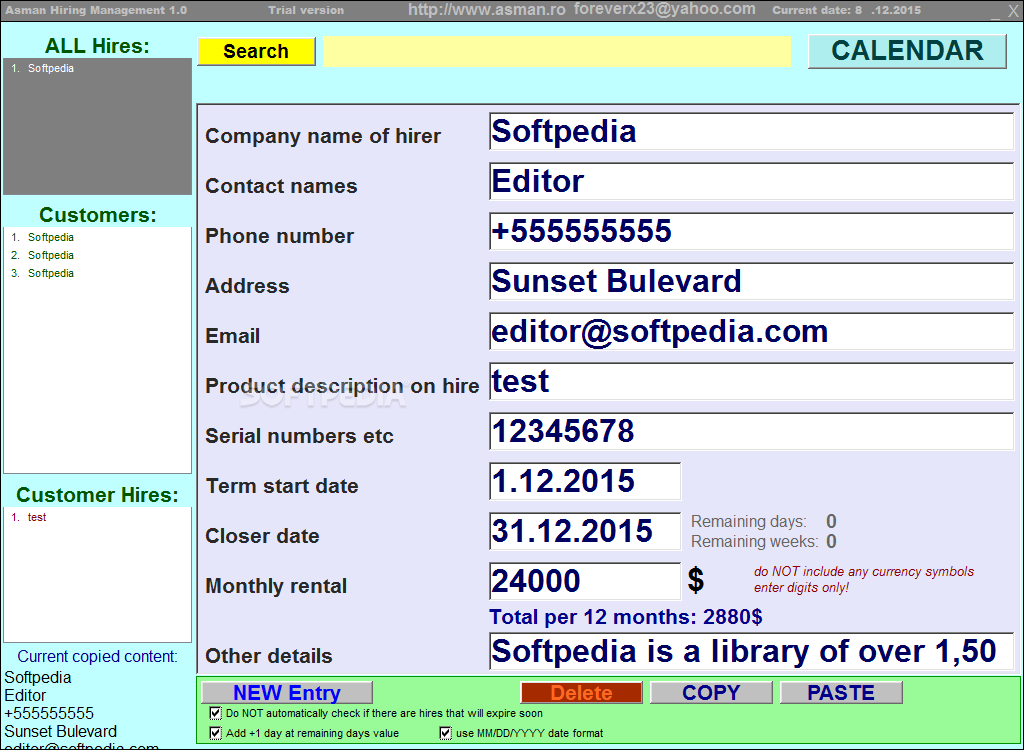This screenshot has width=1024, height=750.
Task: Click the red Delete button
Action: click(581, 693)
